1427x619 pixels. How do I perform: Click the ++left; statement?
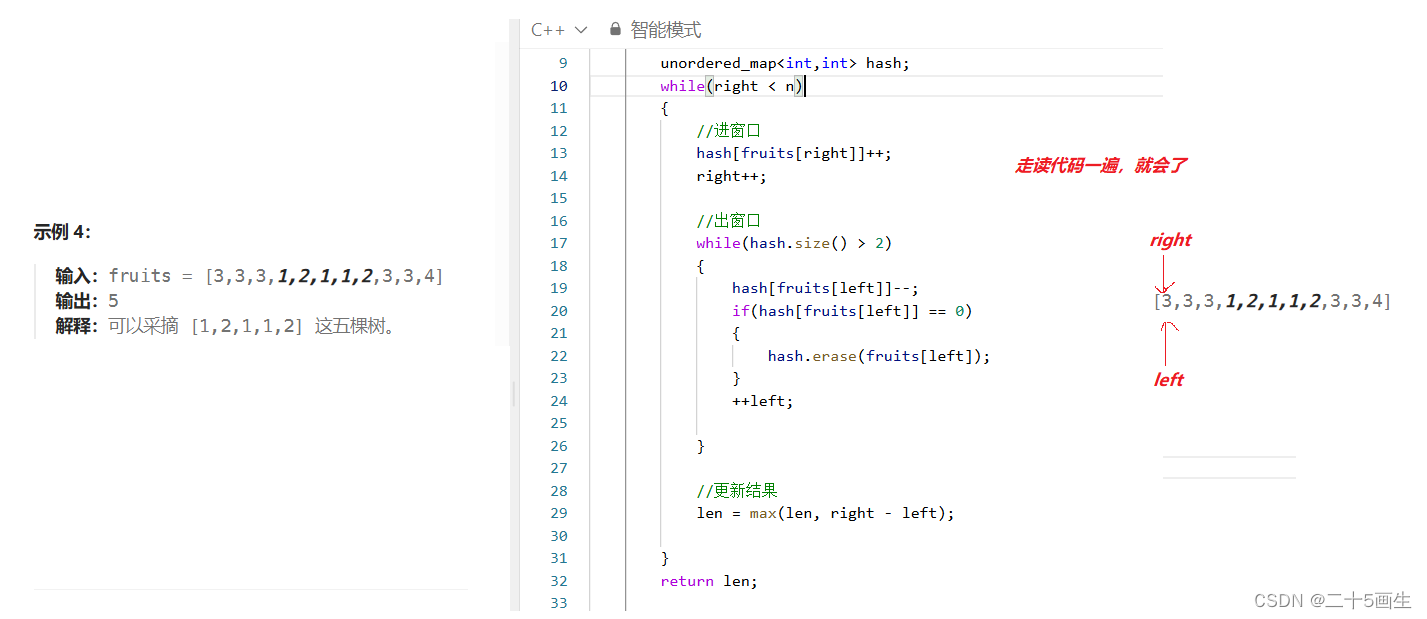pyautogui.click(x=762, y=401)
